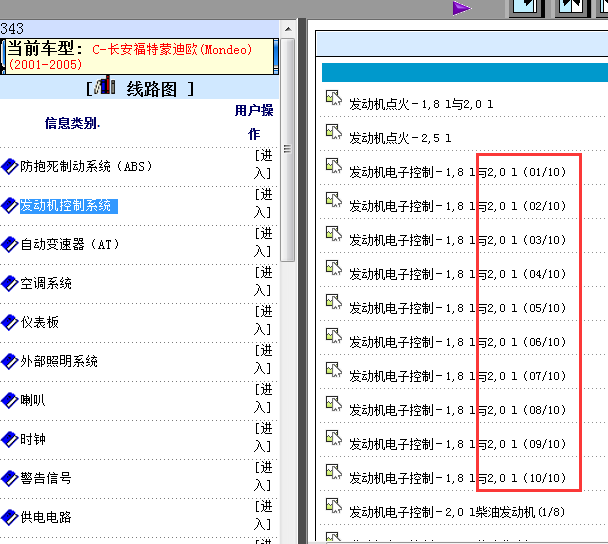Open 外部照明系统 category

59,361
